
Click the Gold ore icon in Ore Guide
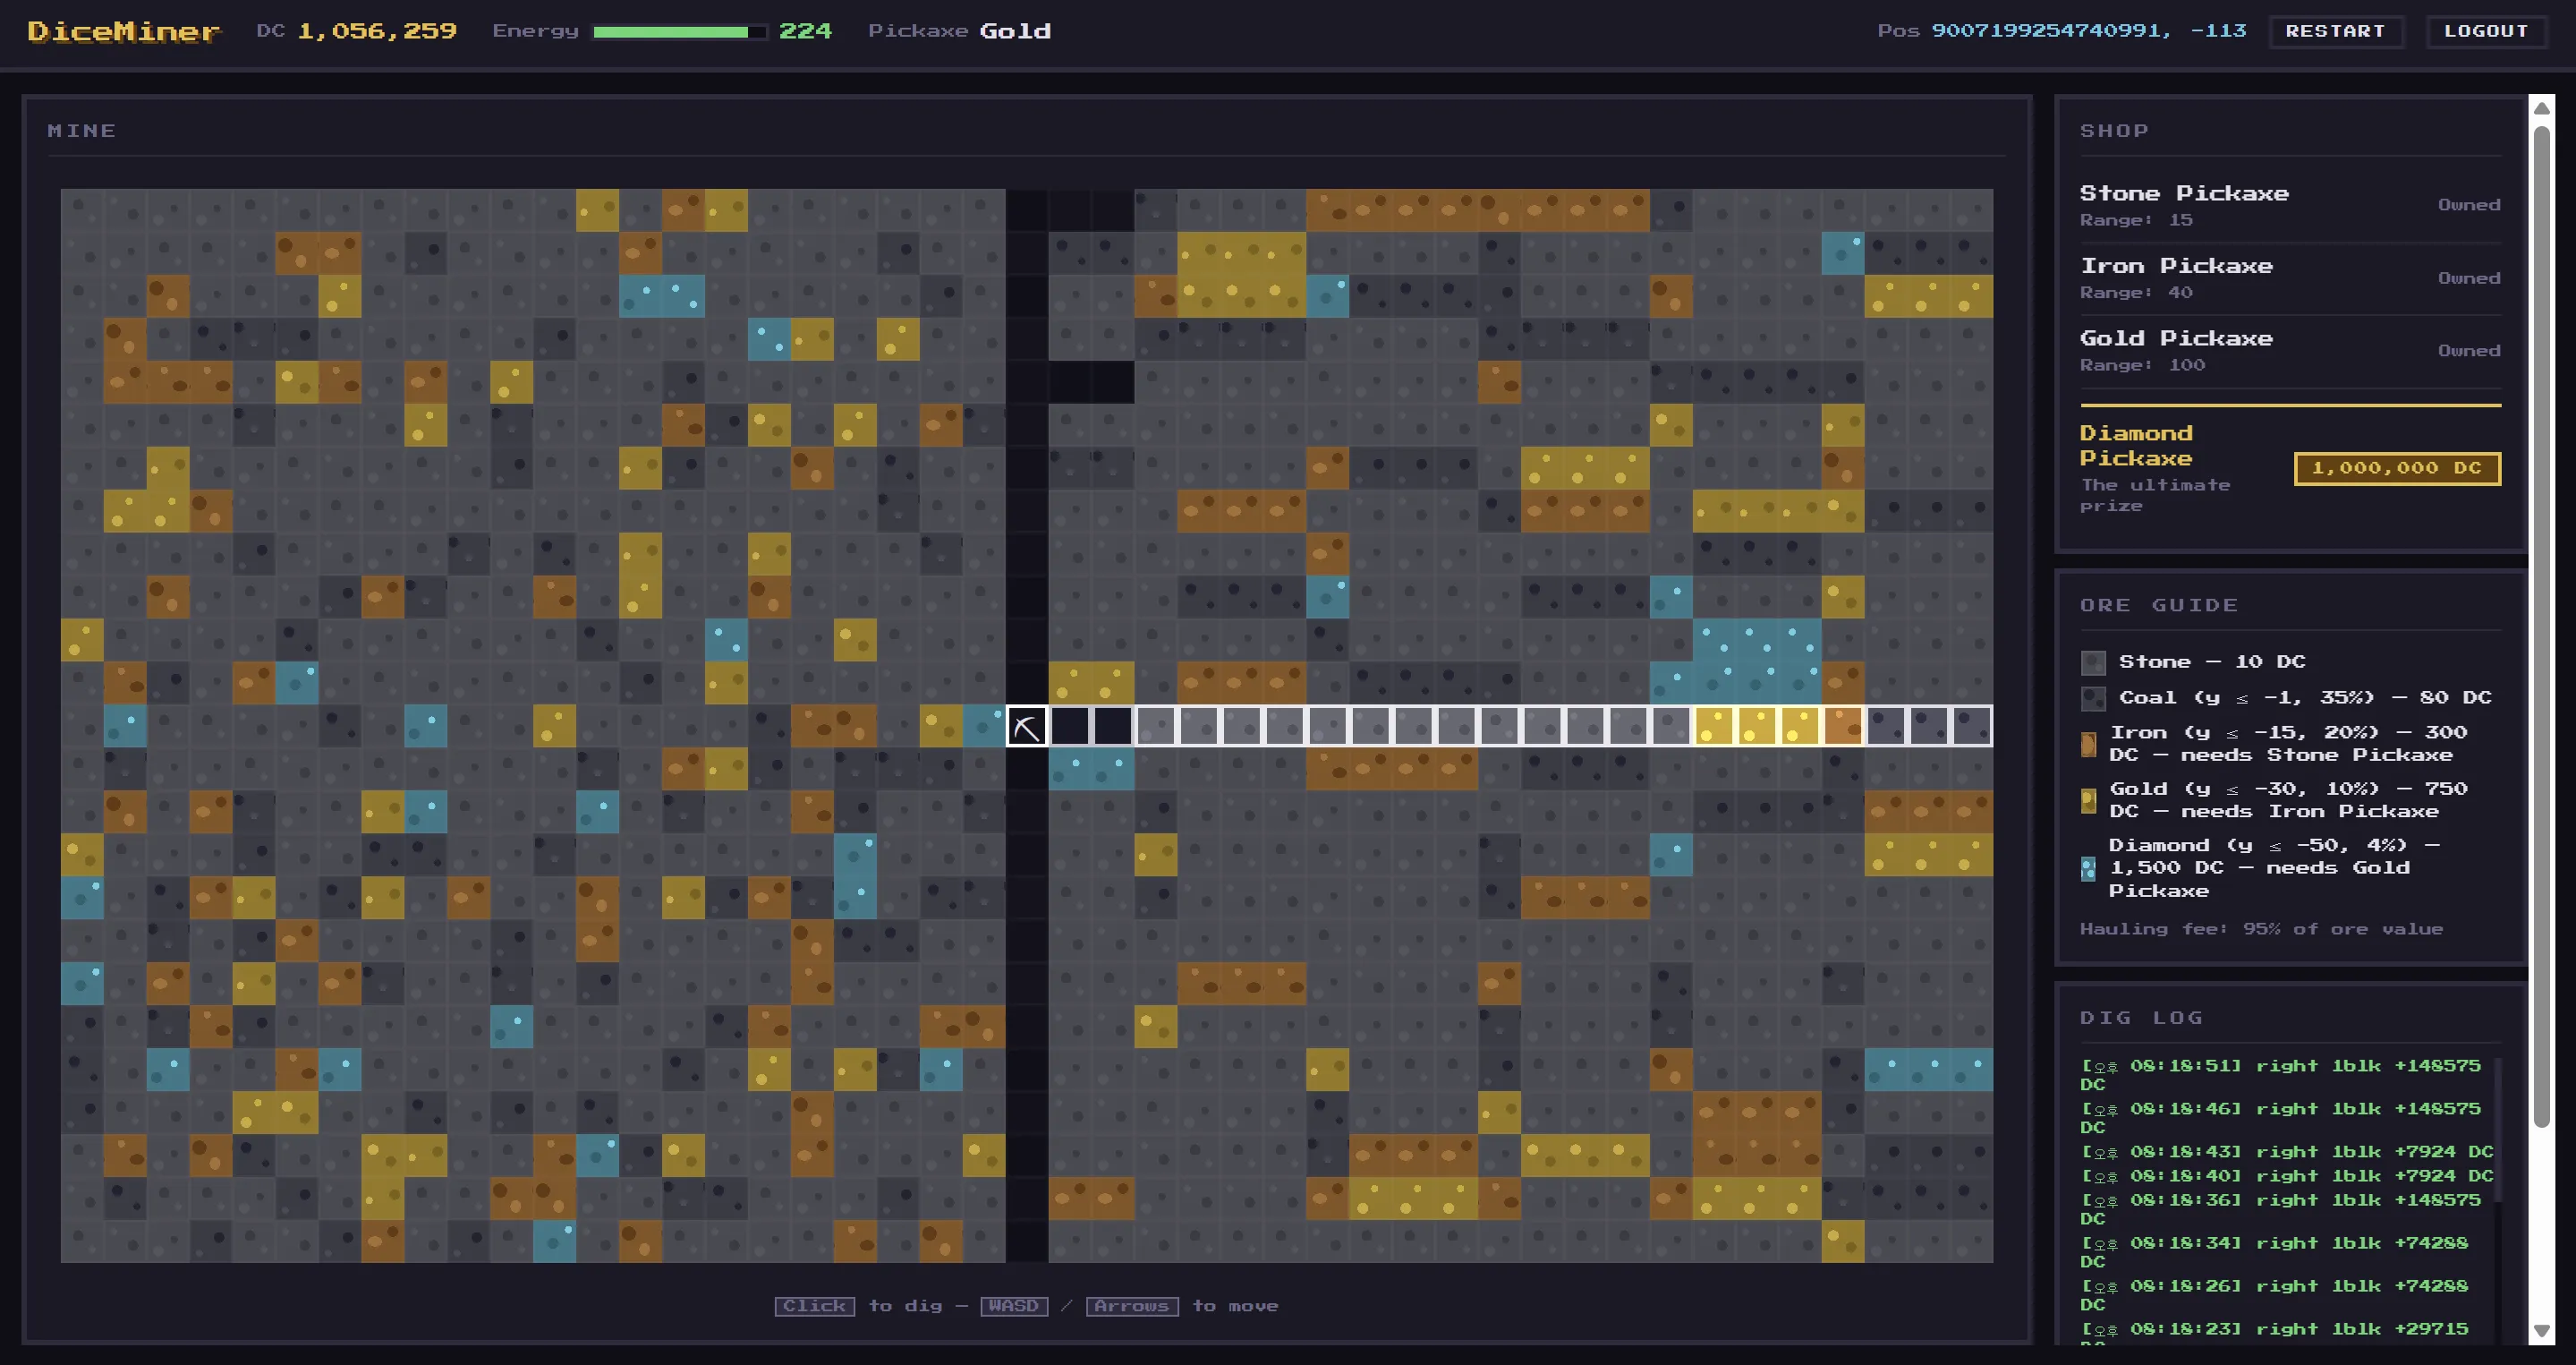coord(2088,800)
